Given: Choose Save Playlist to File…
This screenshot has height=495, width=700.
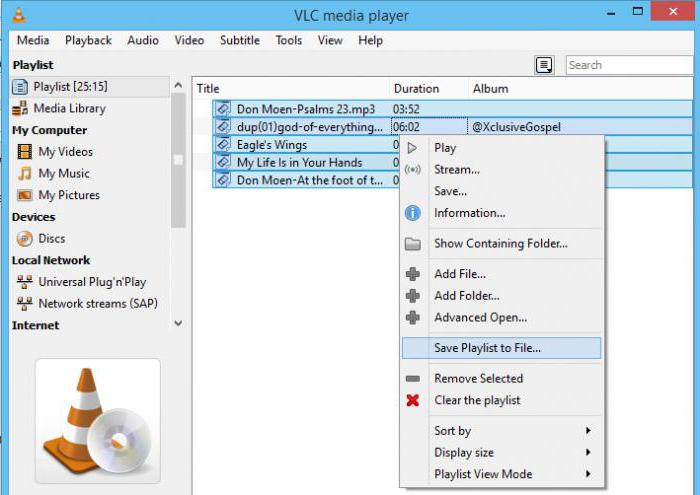Looking at the screenshot, I should (x=501, y=348).
